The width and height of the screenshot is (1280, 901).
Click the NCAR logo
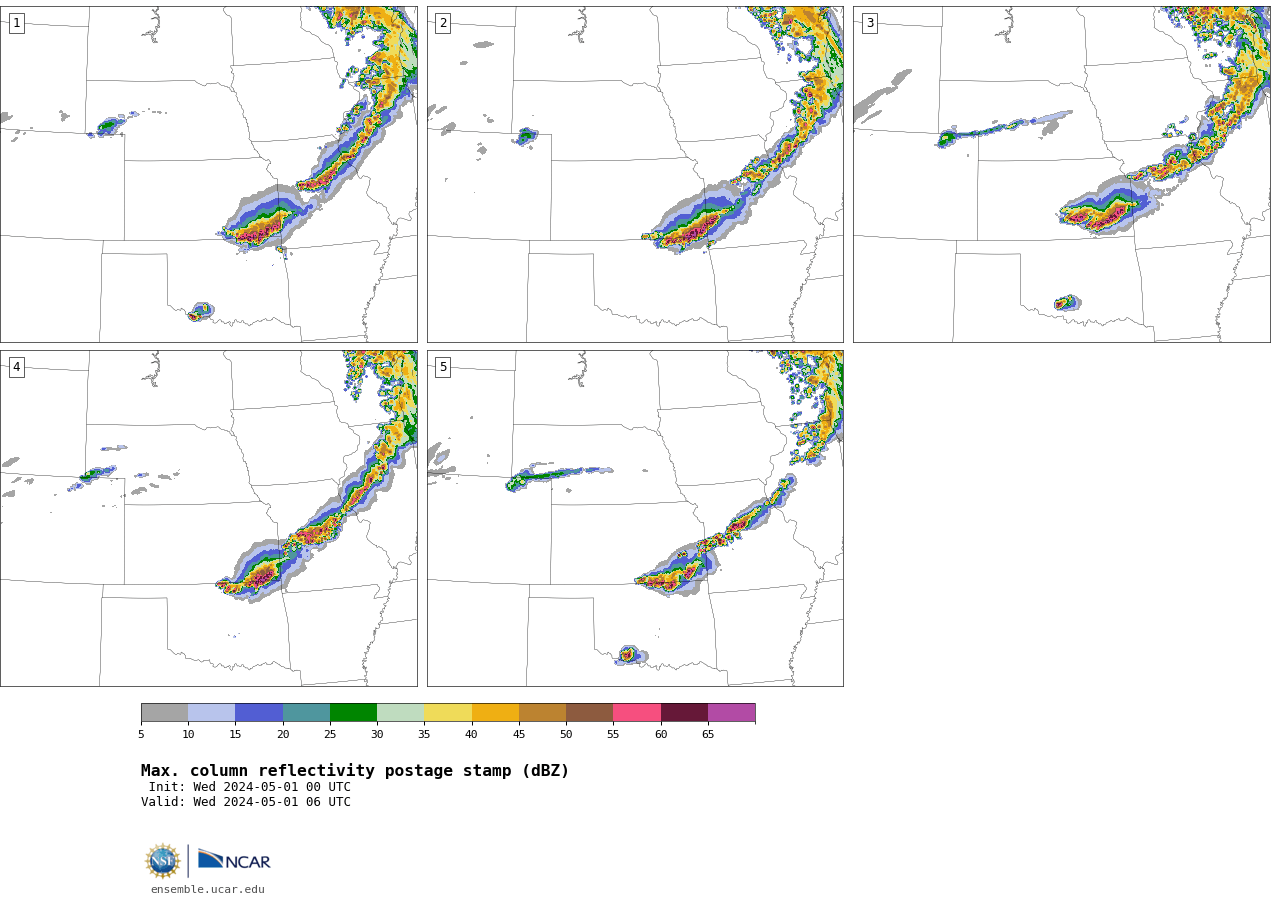point(234,860)
